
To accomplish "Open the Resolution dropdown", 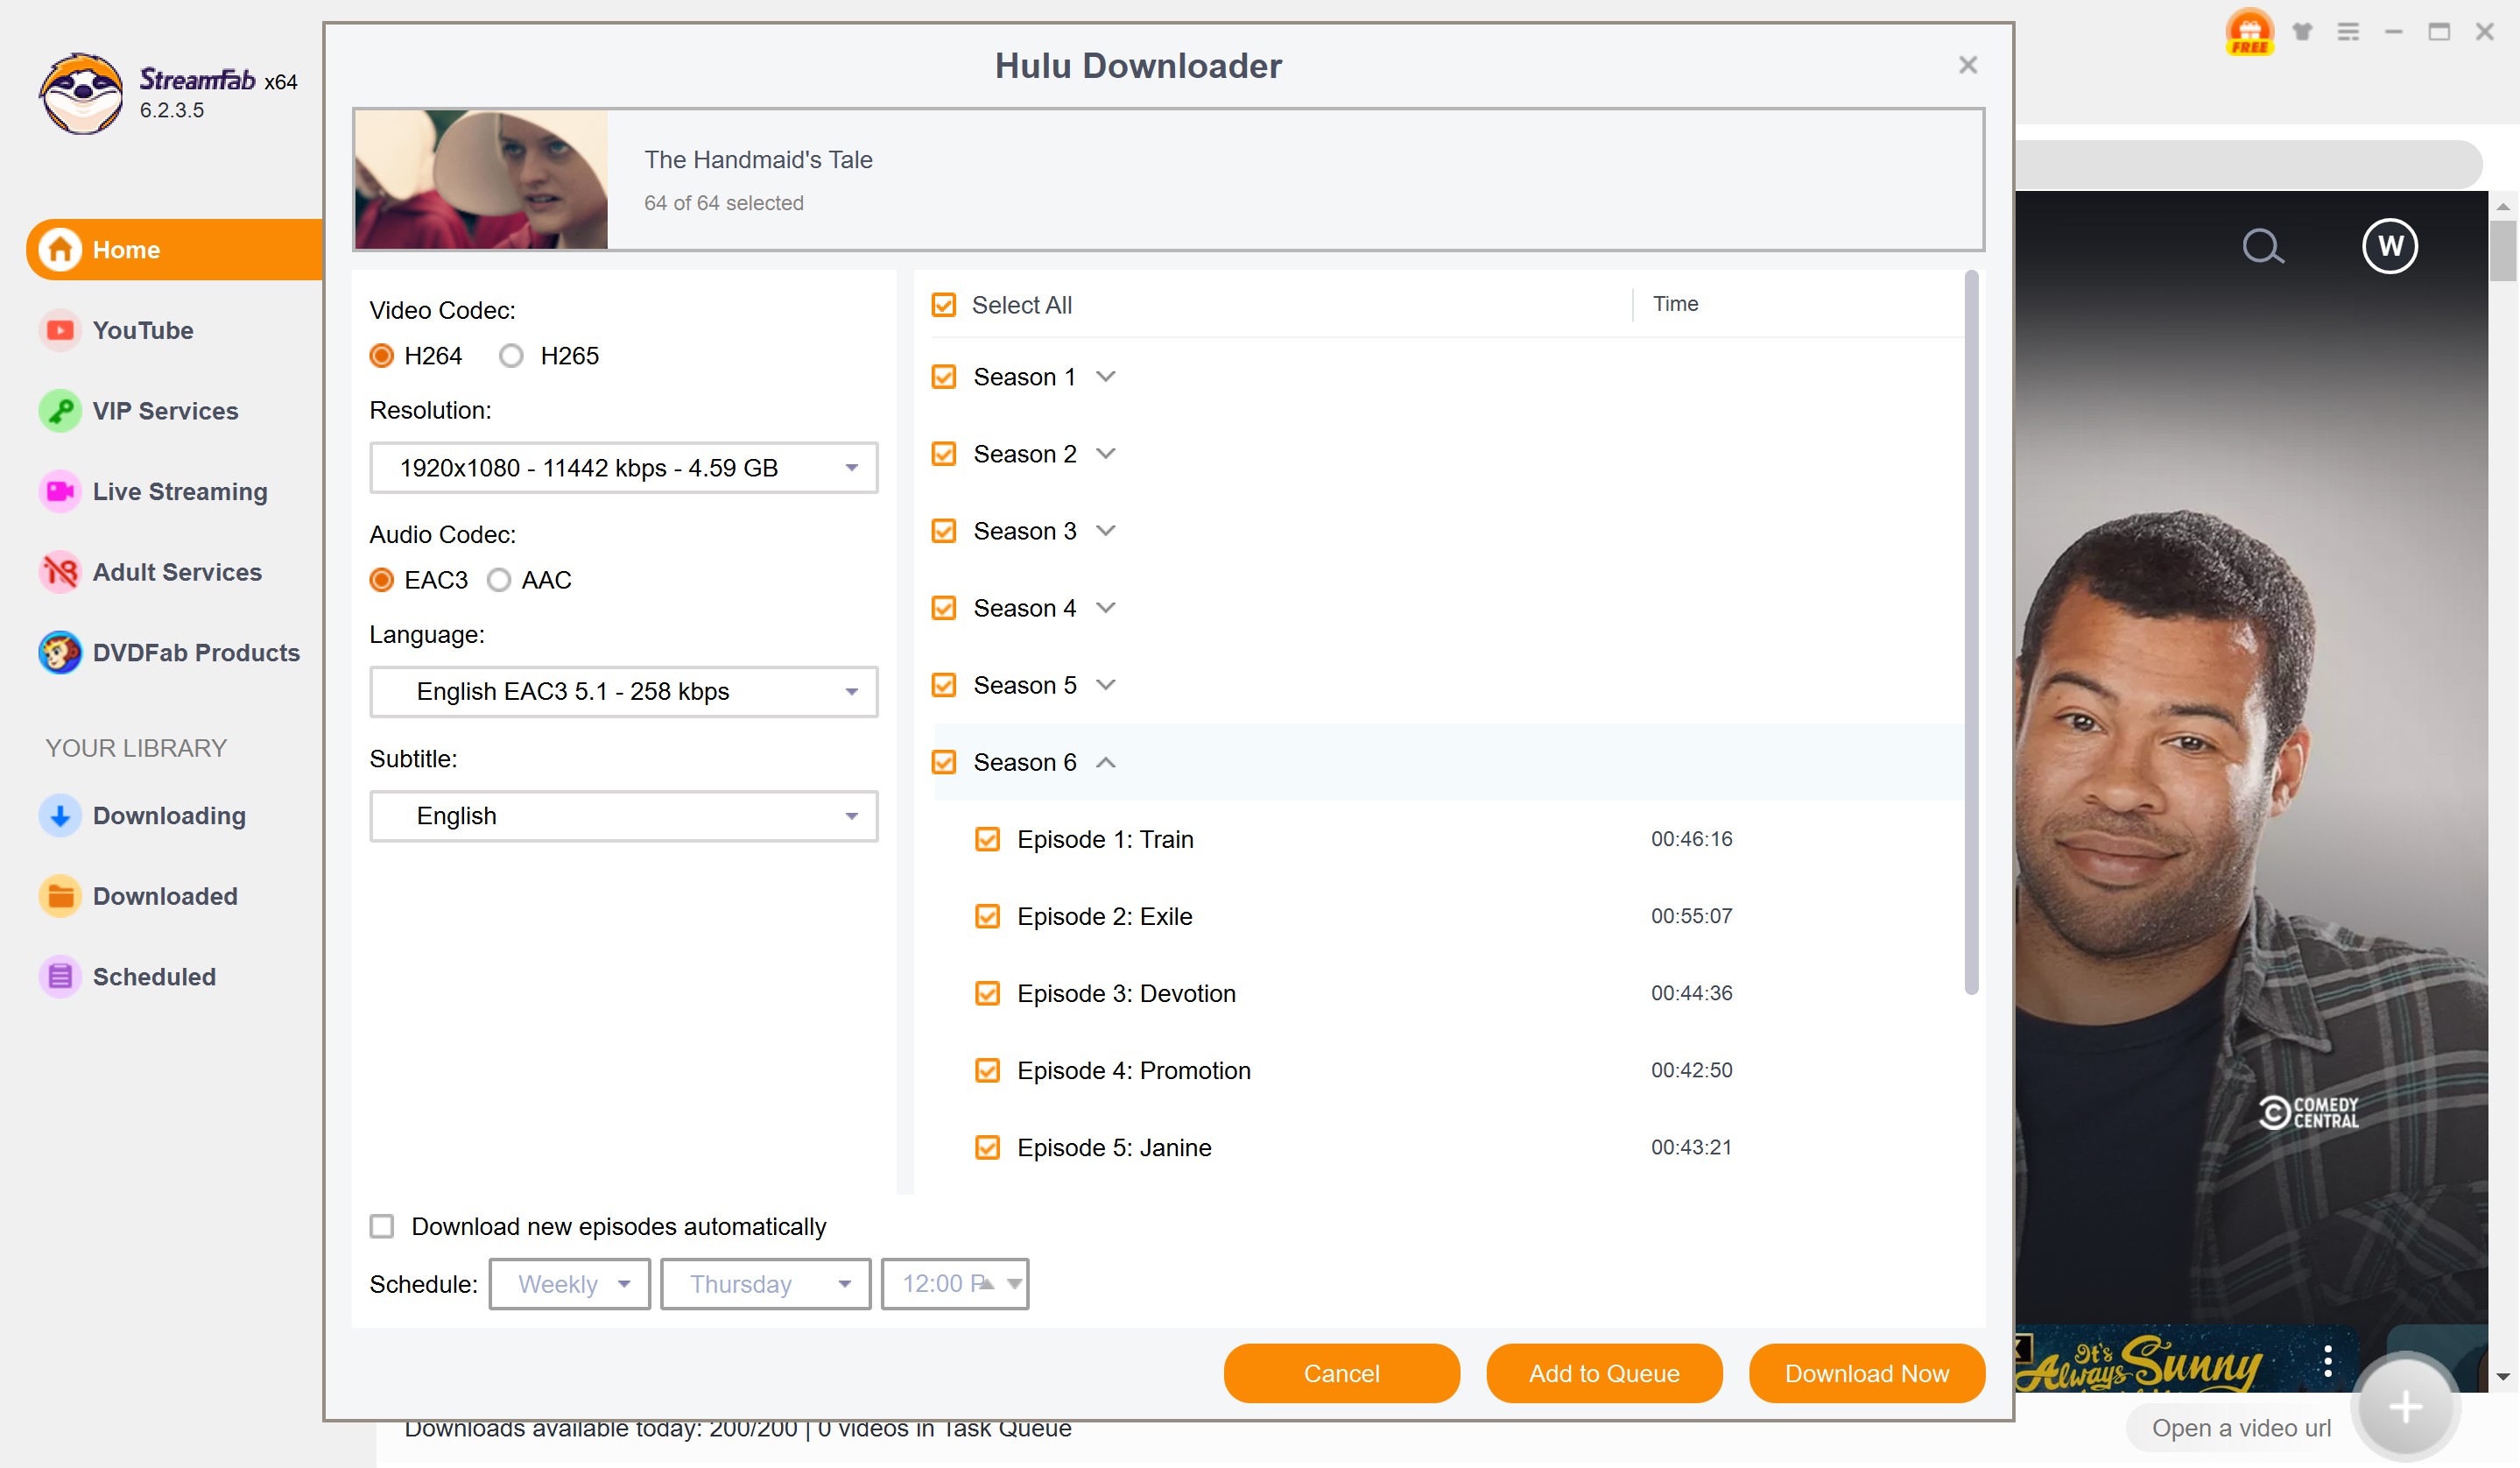I will (x=624, y=468).
